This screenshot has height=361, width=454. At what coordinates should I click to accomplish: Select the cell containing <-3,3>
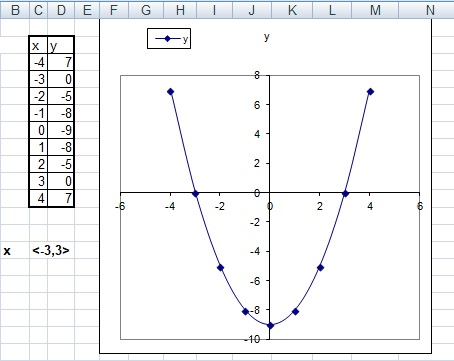point(51,250)
